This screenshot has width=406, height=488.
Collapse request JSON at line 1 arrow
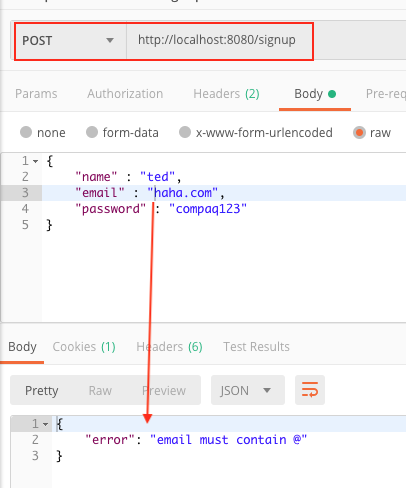click(36, 161)
